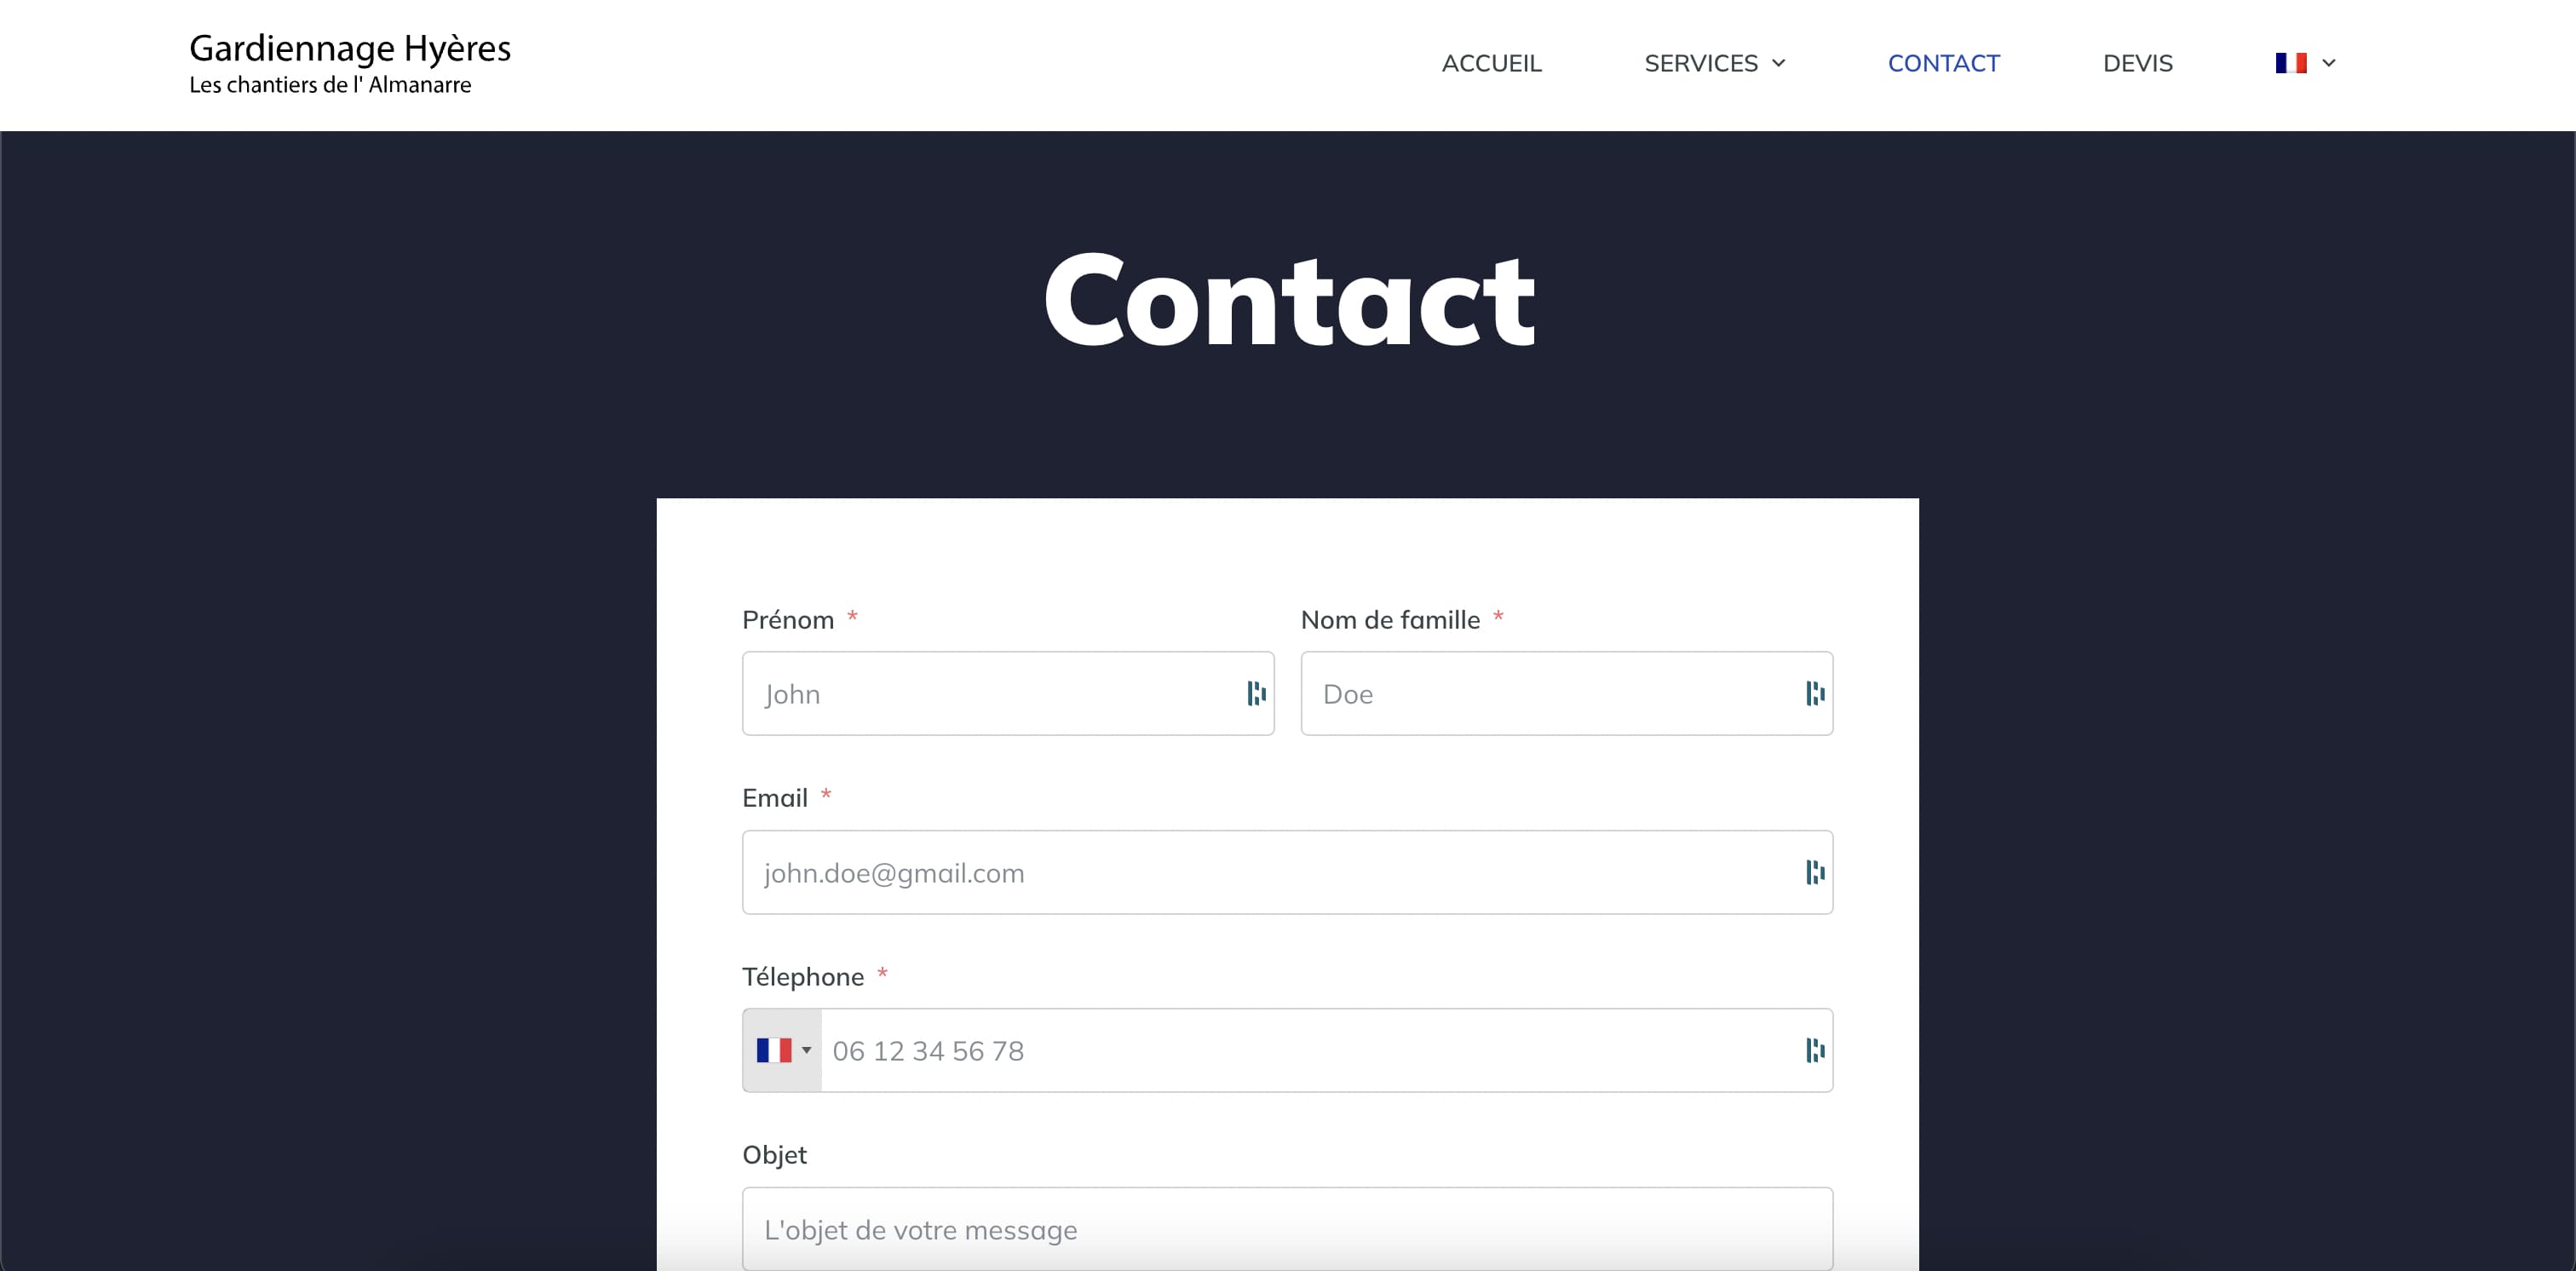2576x1271 pixels.
Task: Click the phone country code dropdown
Action: tap(784, 1051)
